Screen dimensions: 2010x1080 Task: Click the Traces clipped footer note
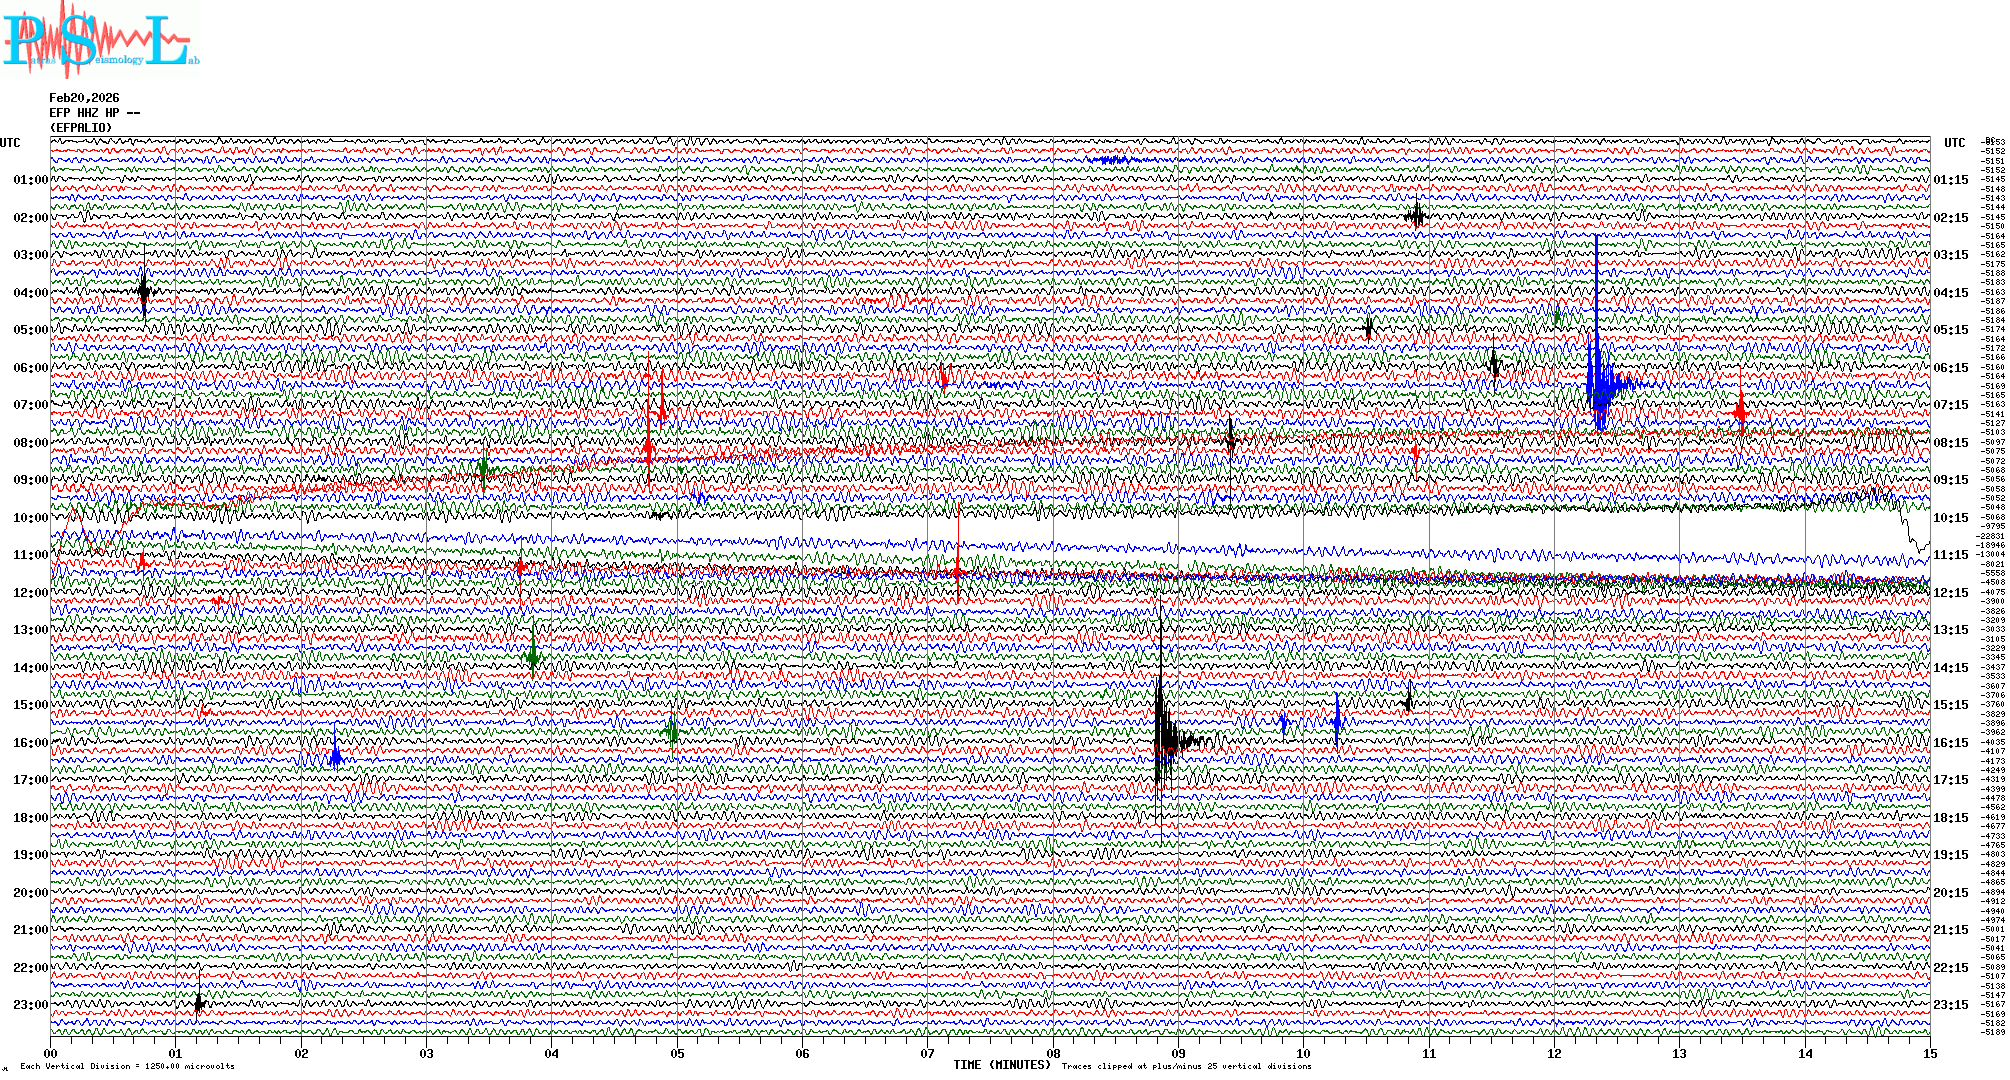tap(1186, 1066)
